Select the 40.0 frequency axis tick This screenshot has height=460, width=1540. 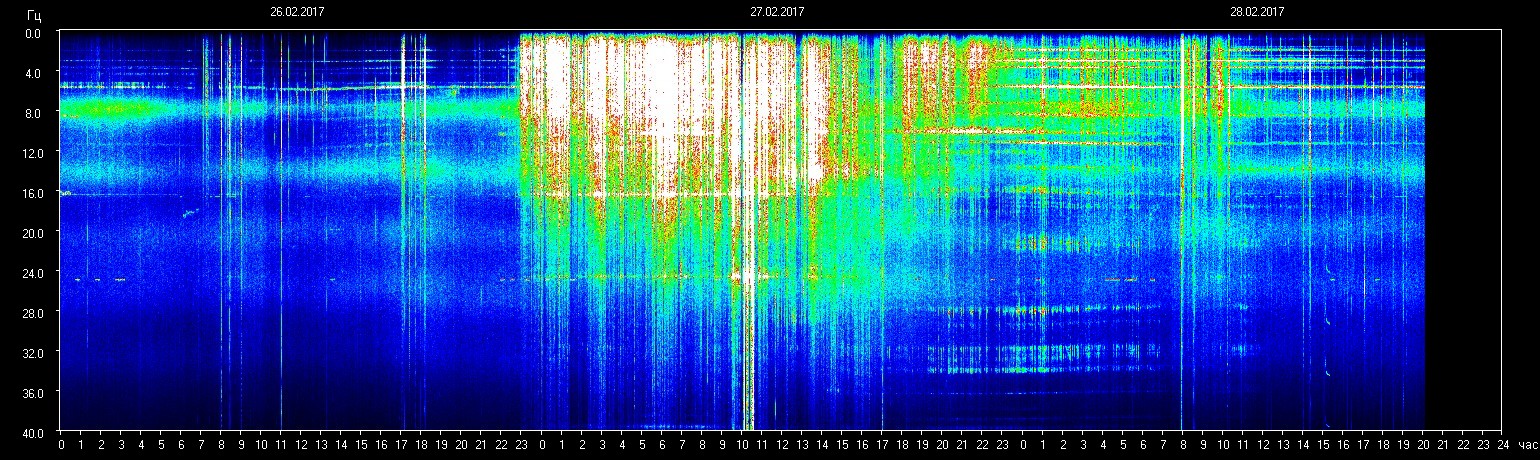33,432
